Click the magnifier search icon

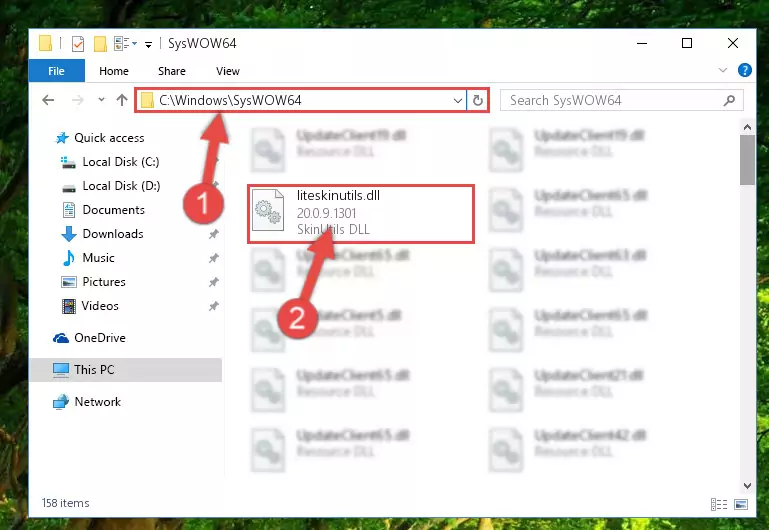(729, 101)
